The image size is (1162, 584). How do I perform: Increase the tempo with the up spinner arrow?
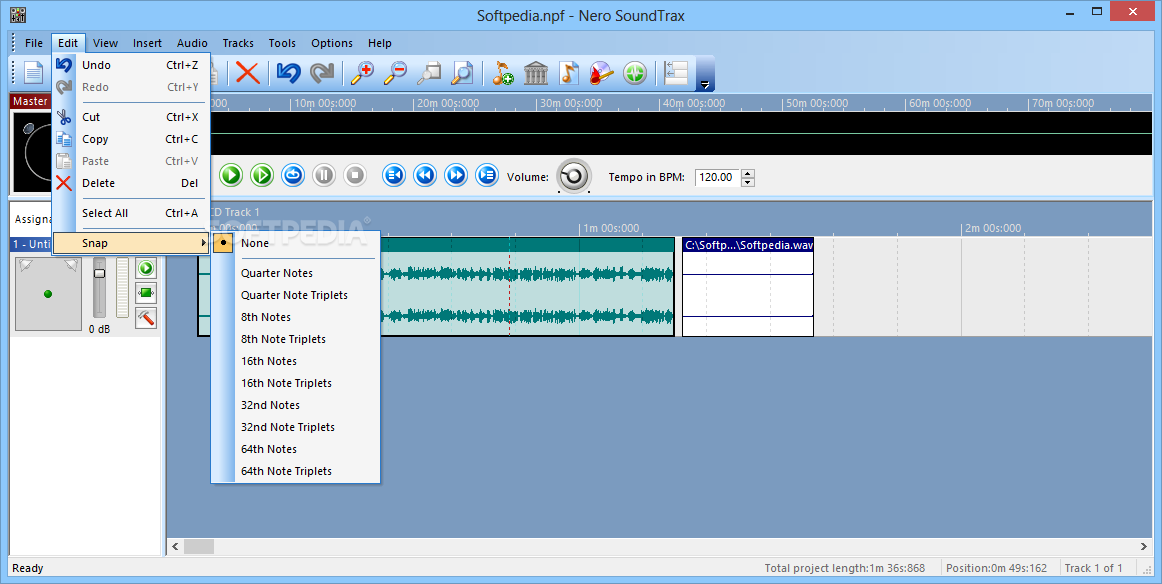click(x=748, y=173)
